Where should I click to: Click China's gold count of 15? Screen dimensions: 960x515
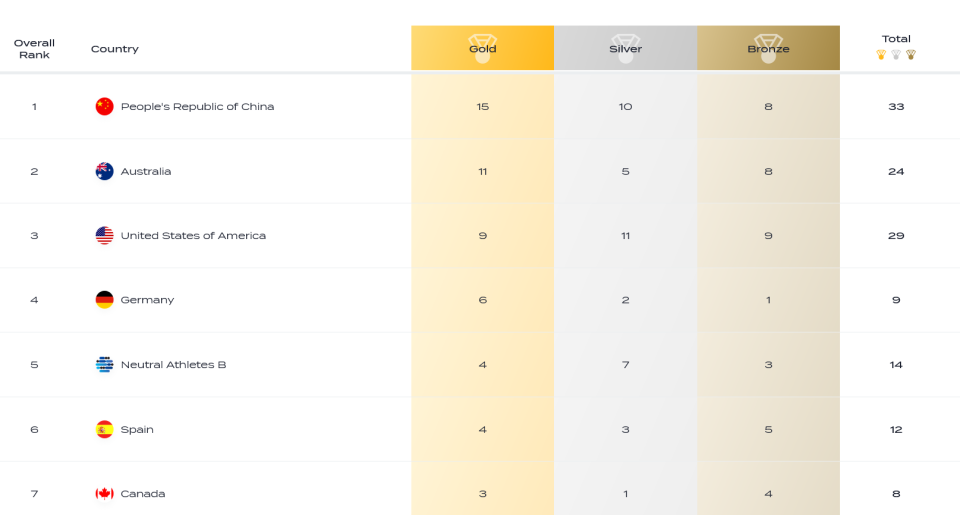483,107
